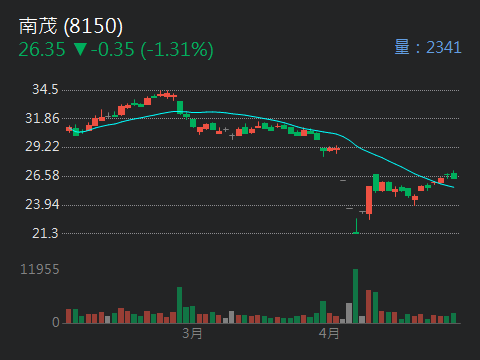This screenshot has width=480, height=360.
Task: Click the last green candlestick at the chart's end
Action: (454, 175)
